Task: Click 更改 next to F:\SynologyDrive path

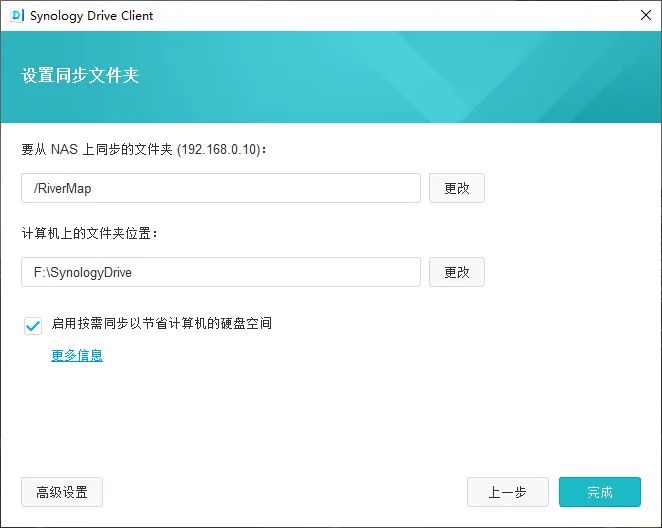Action: [x=457, y=272]
